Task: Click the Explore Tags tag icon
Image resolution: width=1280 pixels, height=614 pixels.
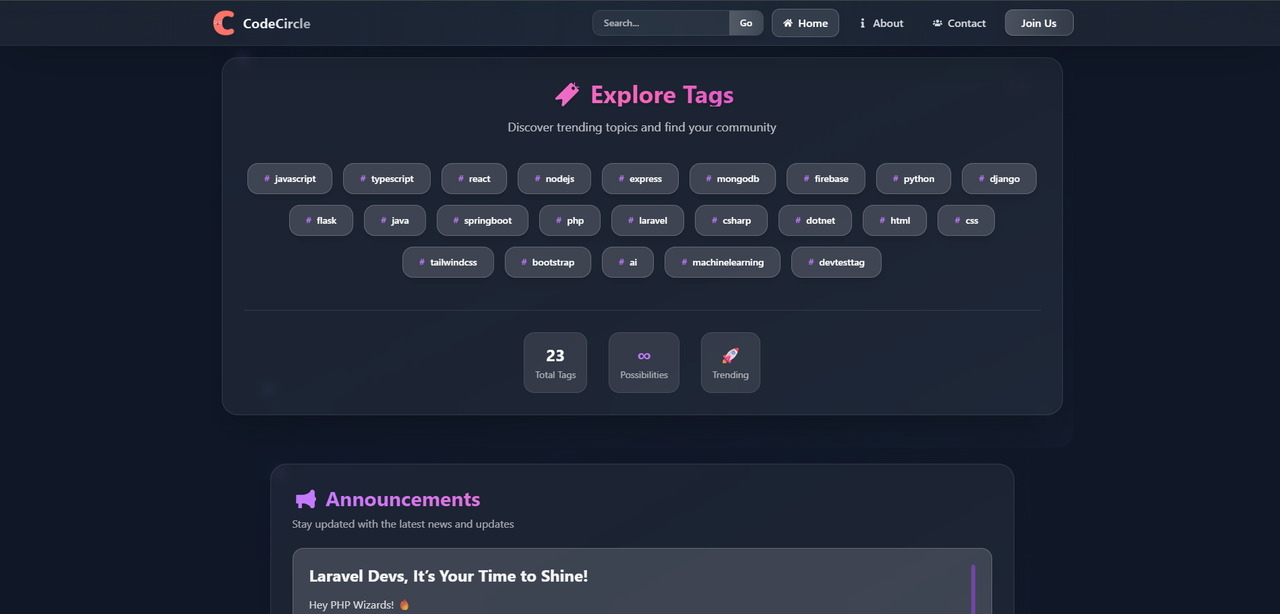Action: tap(567, 95)
